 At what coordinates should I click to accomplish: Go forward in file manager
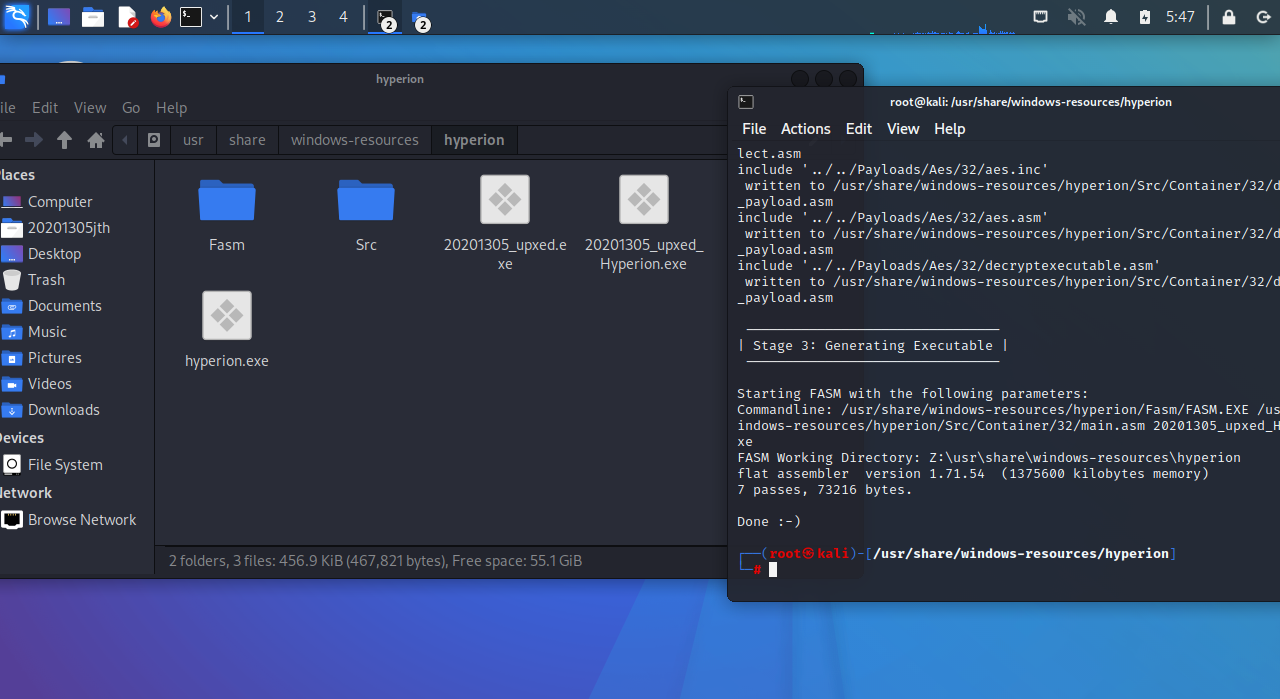(x=33, y=140)
